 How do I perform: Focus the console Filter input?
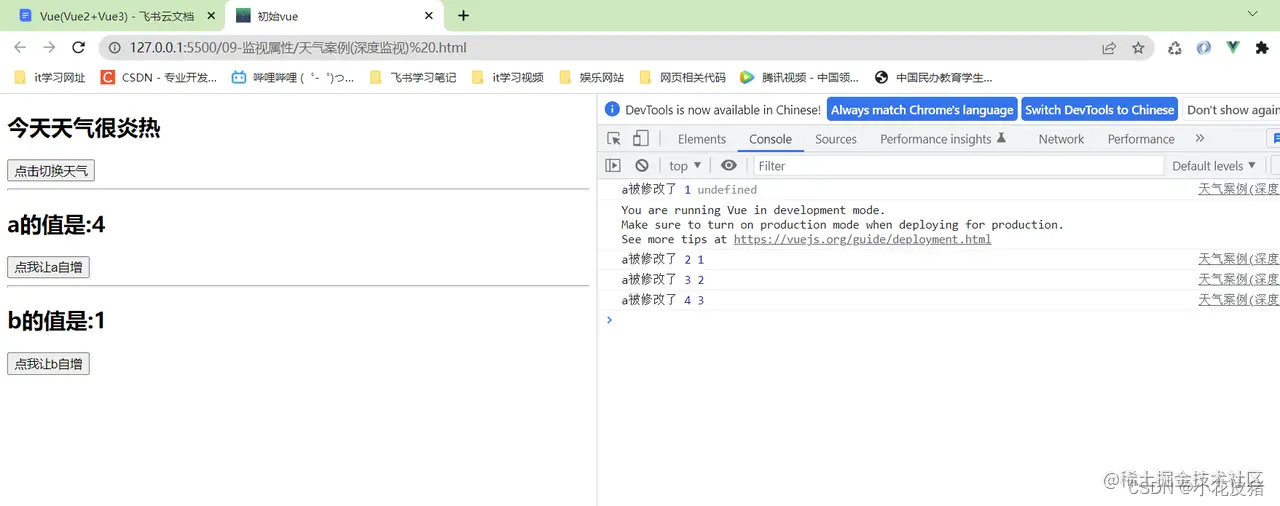pyautogui.click(x=958, y=166)
